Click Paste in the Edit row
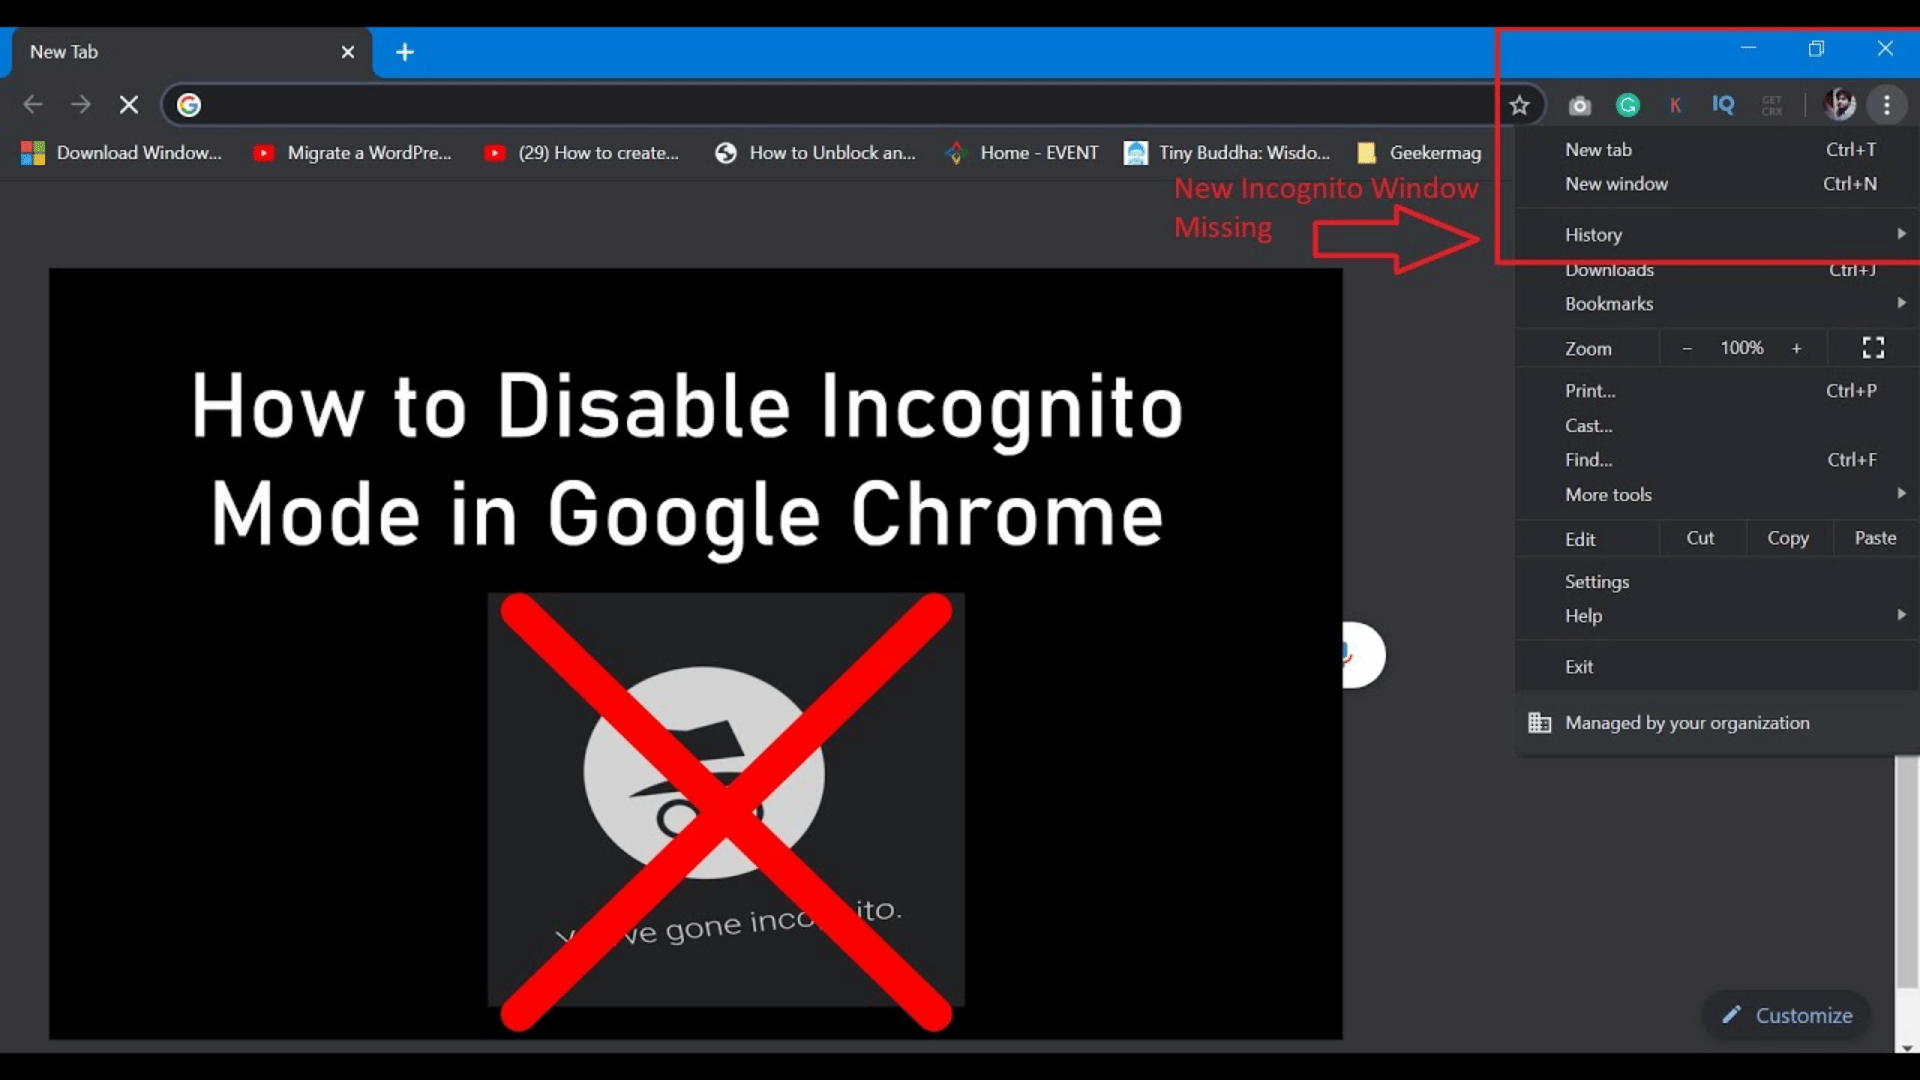This screenshot has height=1080, width=1920. 1875,538
